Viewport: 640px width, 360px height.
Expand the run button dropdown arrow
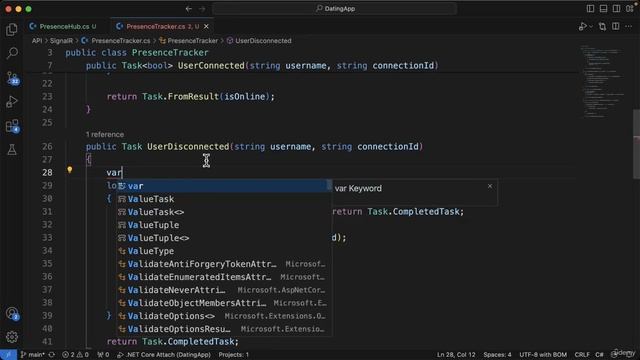point(591,27)
